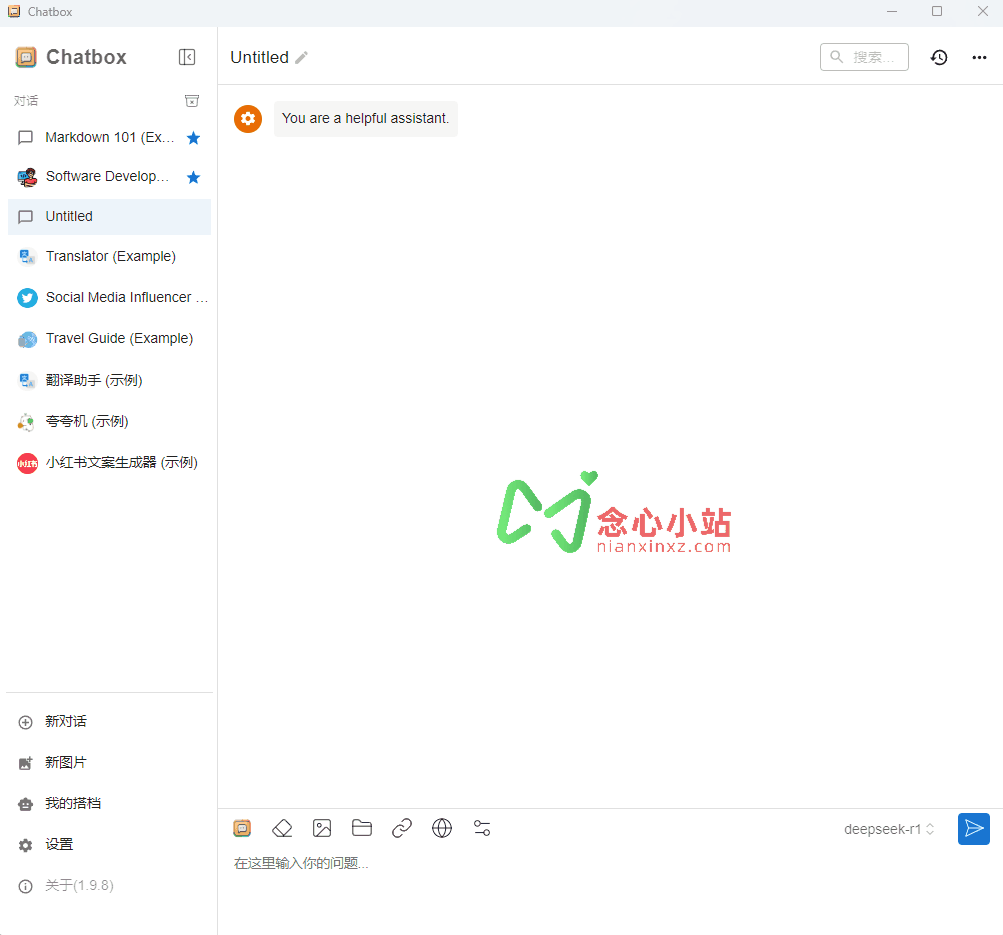The image size is (1003, 935).
Task: Open the deepseek-r1 model dropdown
Action: [x=889, y=829]
